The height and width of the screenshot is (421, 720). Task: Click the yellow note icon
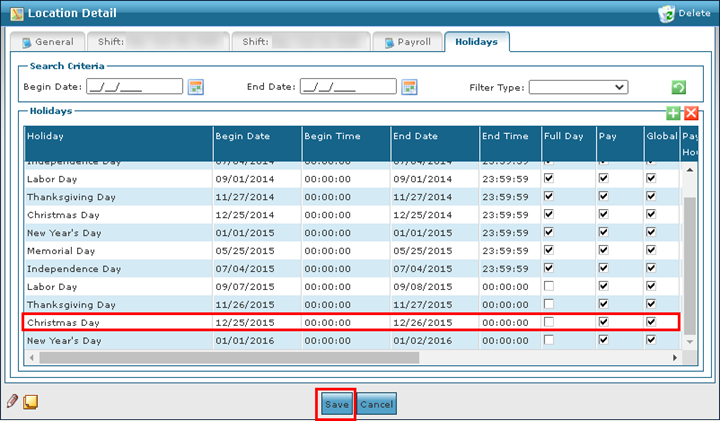(x=31, y=402)
